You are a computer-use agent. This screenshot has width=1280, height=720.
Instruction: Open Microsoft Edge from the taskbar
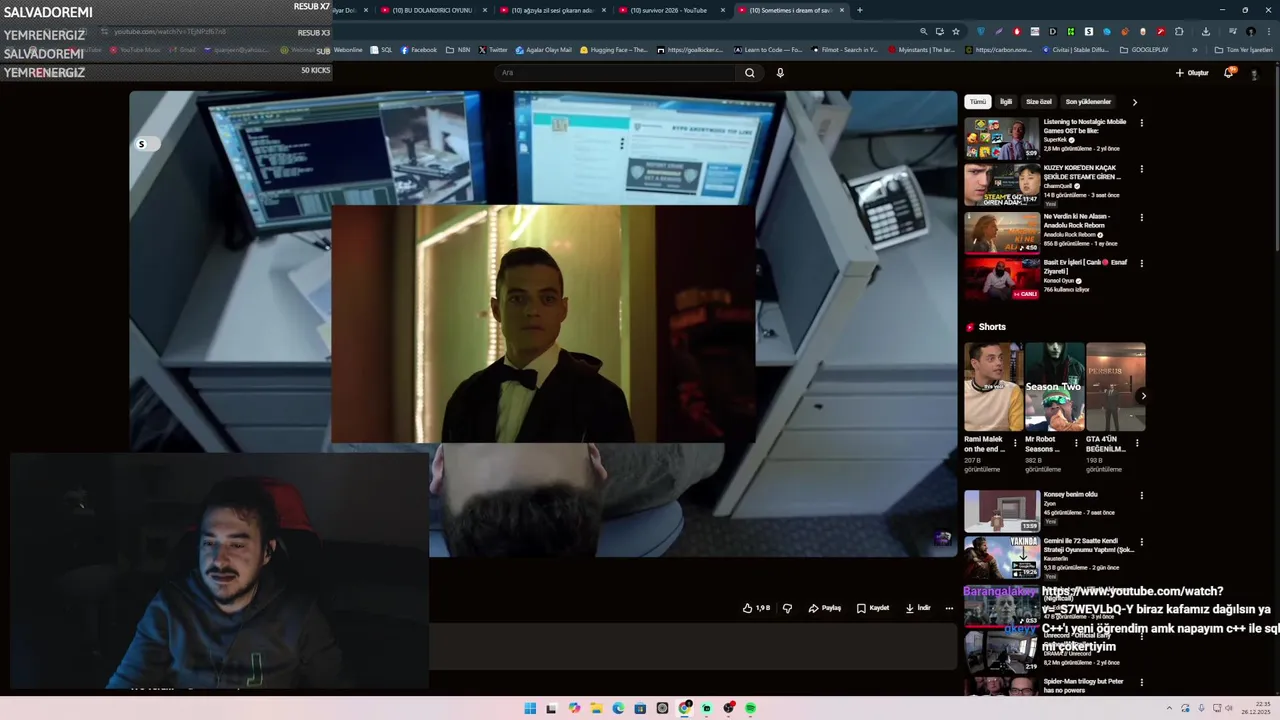[x=618, y=708]
